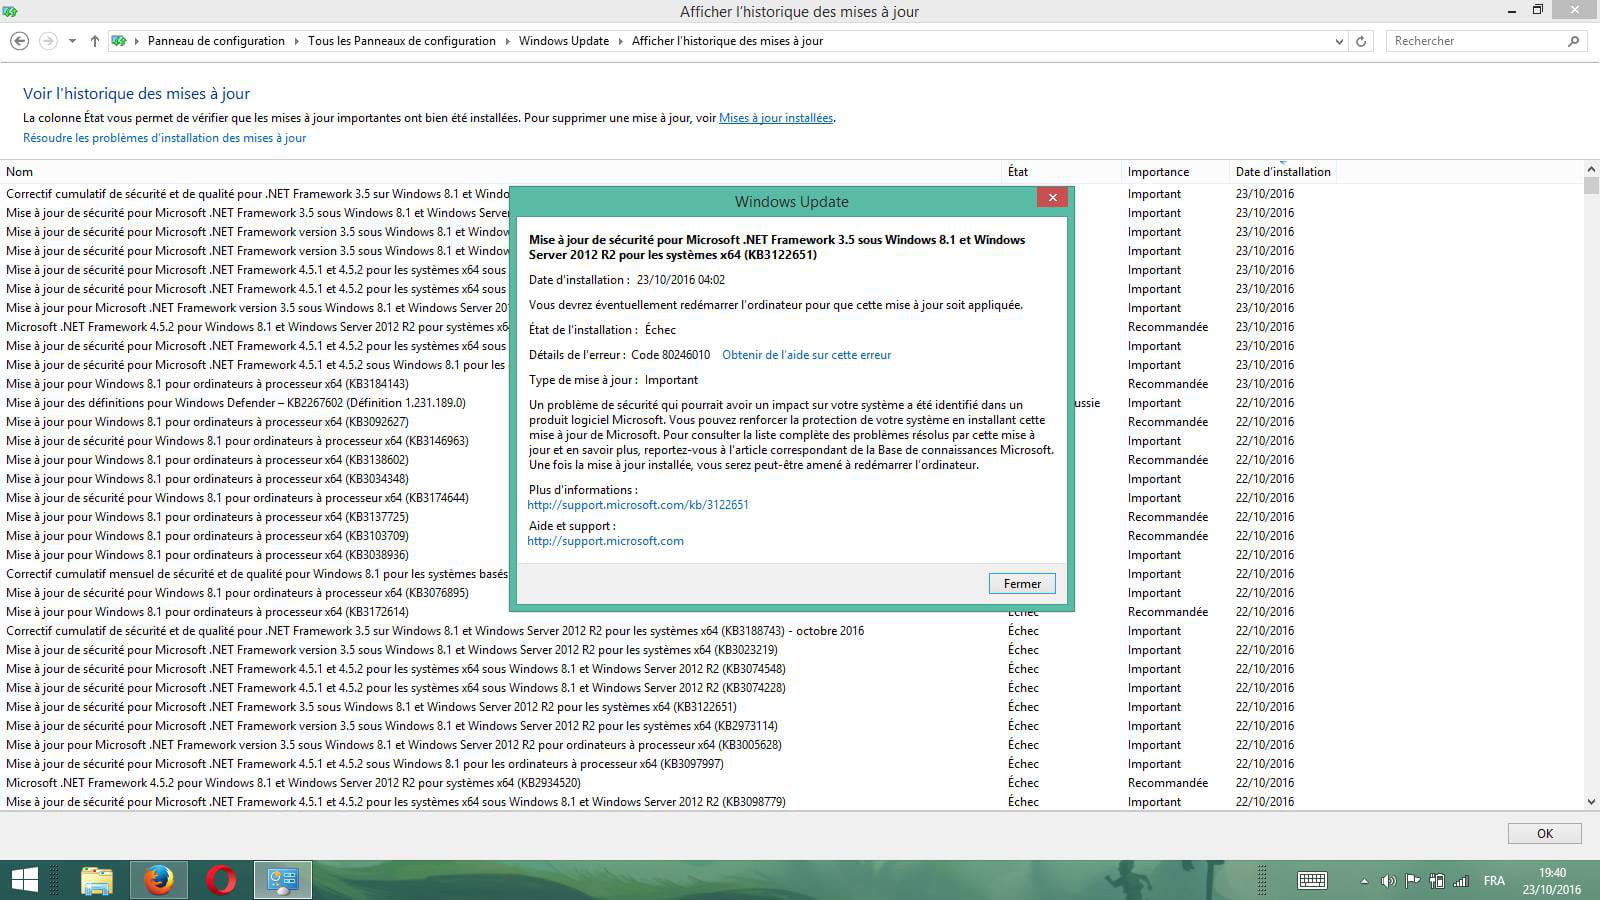The image size is (1600, 900).
Task: Select the KB2934520 .NET Framework 4.5.2 row
Action: (x=670, y=783)
